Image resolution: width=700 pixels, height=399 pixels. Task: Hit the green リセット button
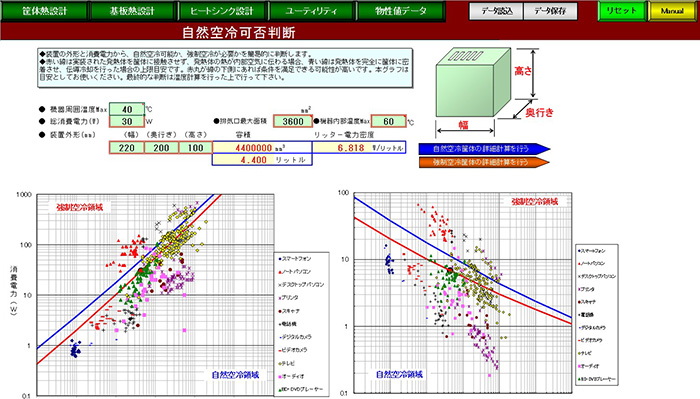(621, 11)
